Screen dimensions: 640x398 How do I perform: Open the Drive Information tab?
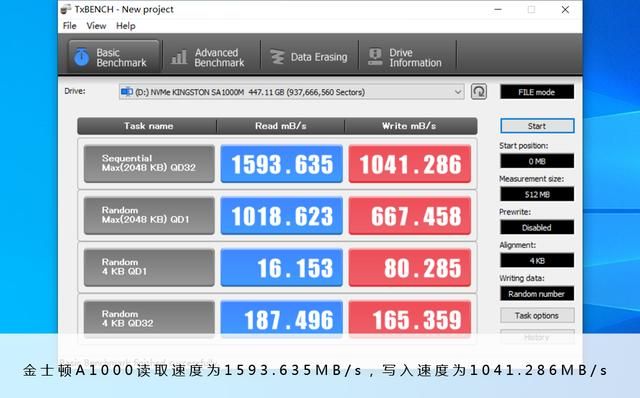407,57
